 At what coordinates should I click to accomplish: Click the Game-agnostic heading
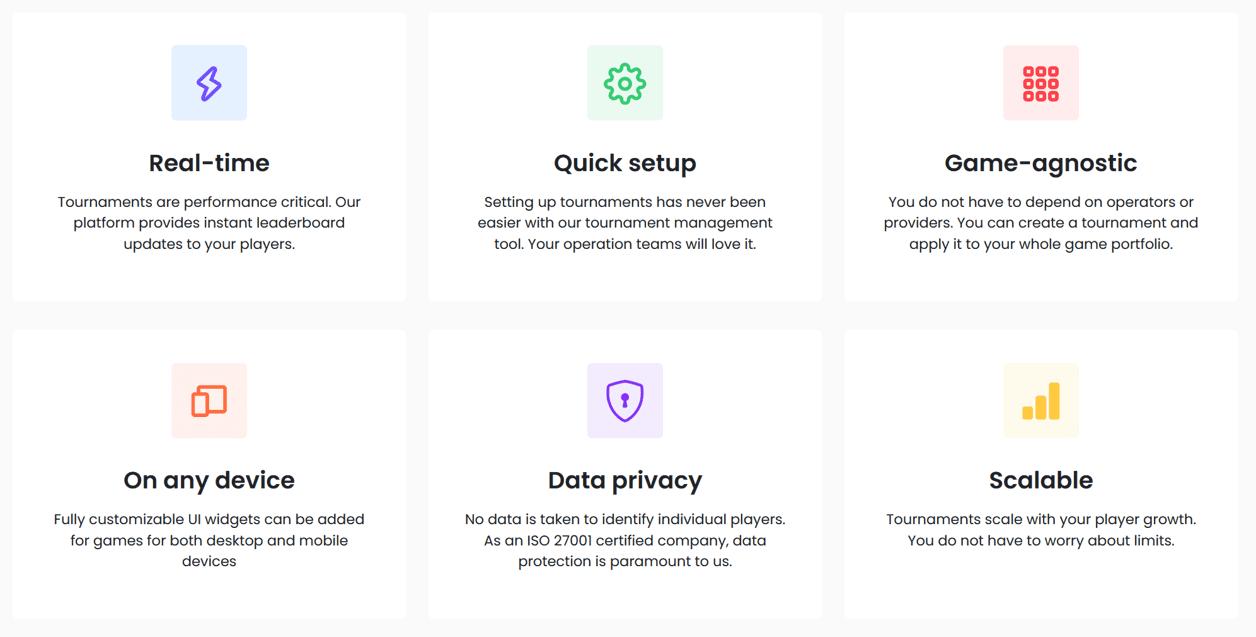1041,163
